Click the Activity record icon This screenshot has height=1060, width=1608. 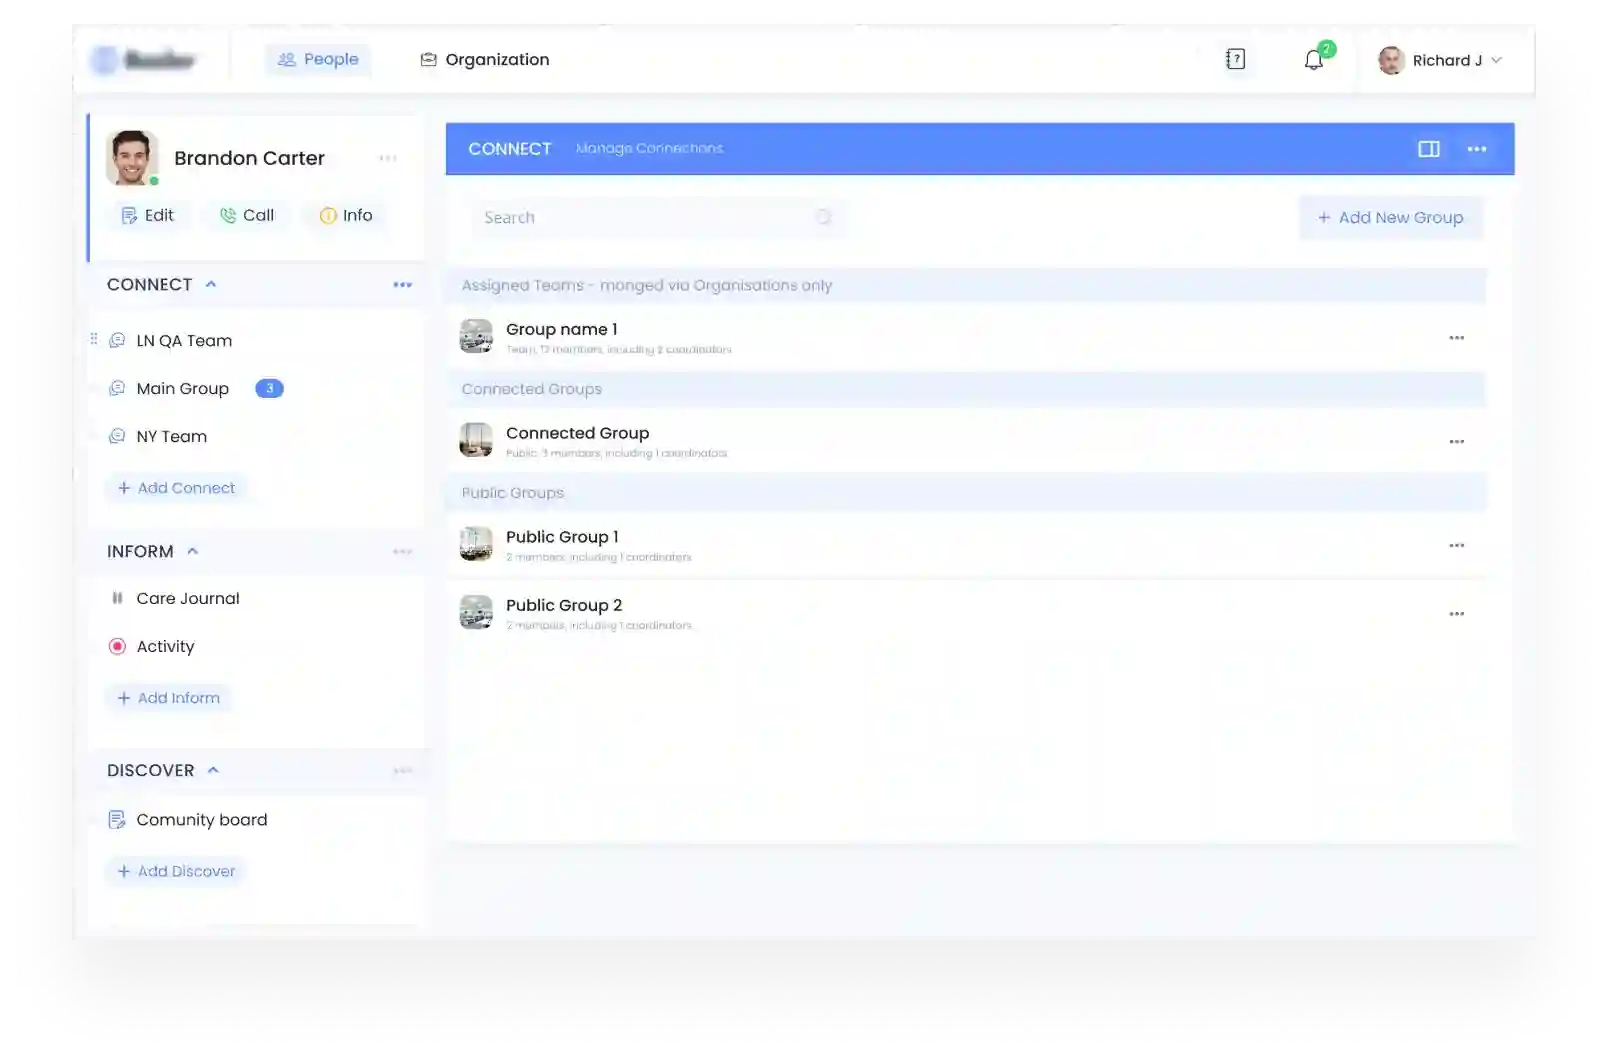pos(117,646)
